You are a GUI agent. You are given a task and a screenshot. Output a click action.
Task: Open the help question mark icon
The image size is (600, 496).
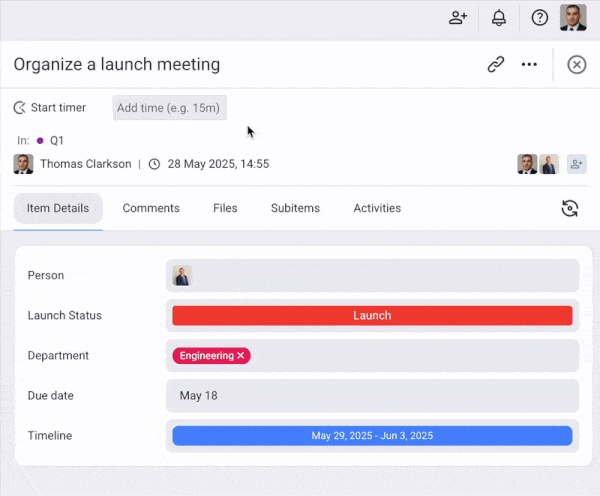[540, 18]
